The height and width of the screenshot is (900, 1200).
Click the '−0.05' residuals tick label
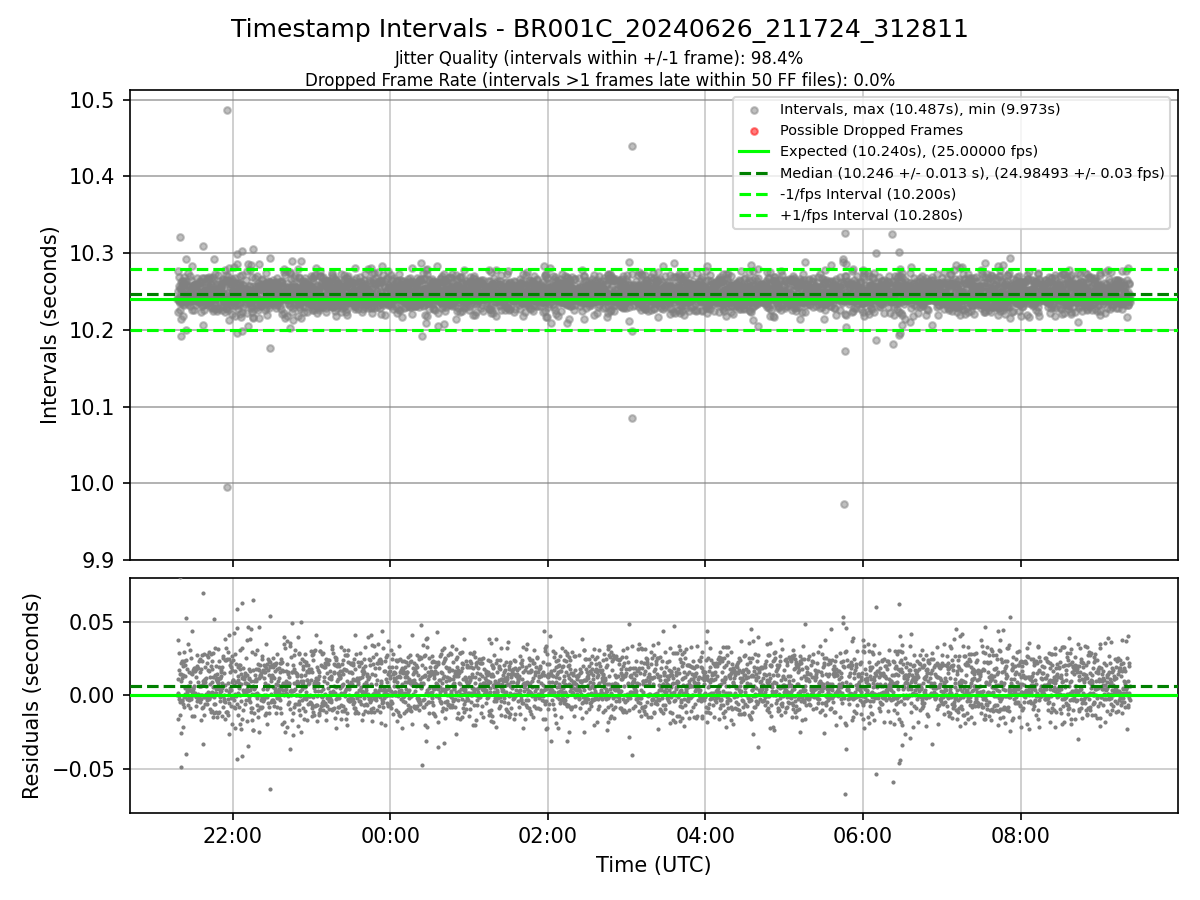point(87,769)
